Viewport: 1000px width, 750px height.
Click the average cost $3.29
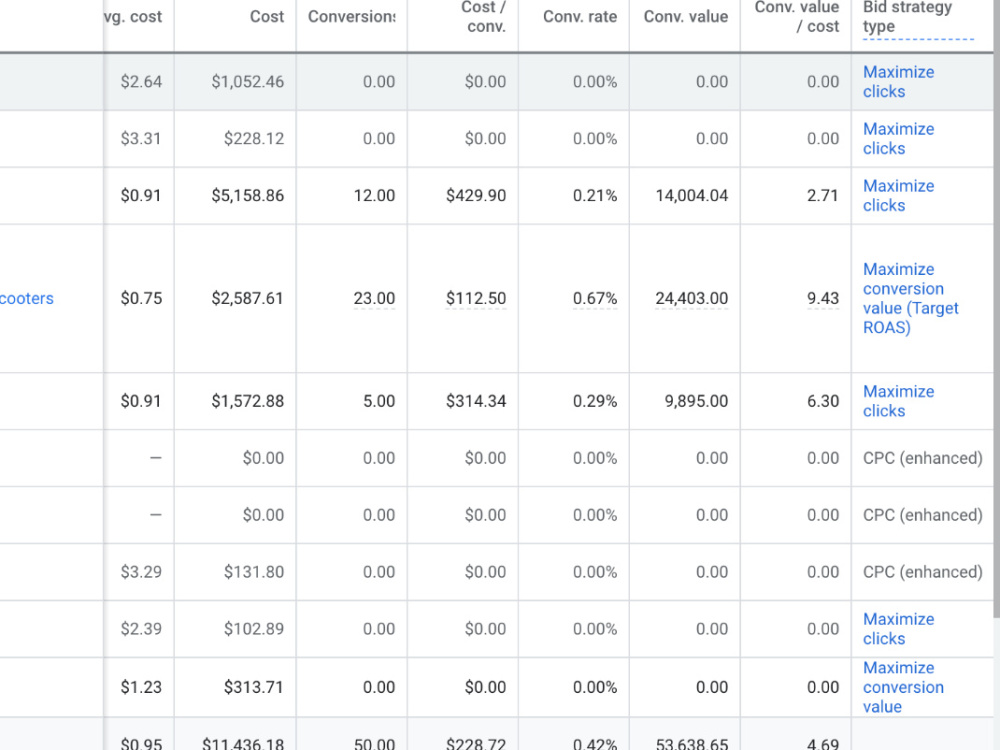pos(141,572)
